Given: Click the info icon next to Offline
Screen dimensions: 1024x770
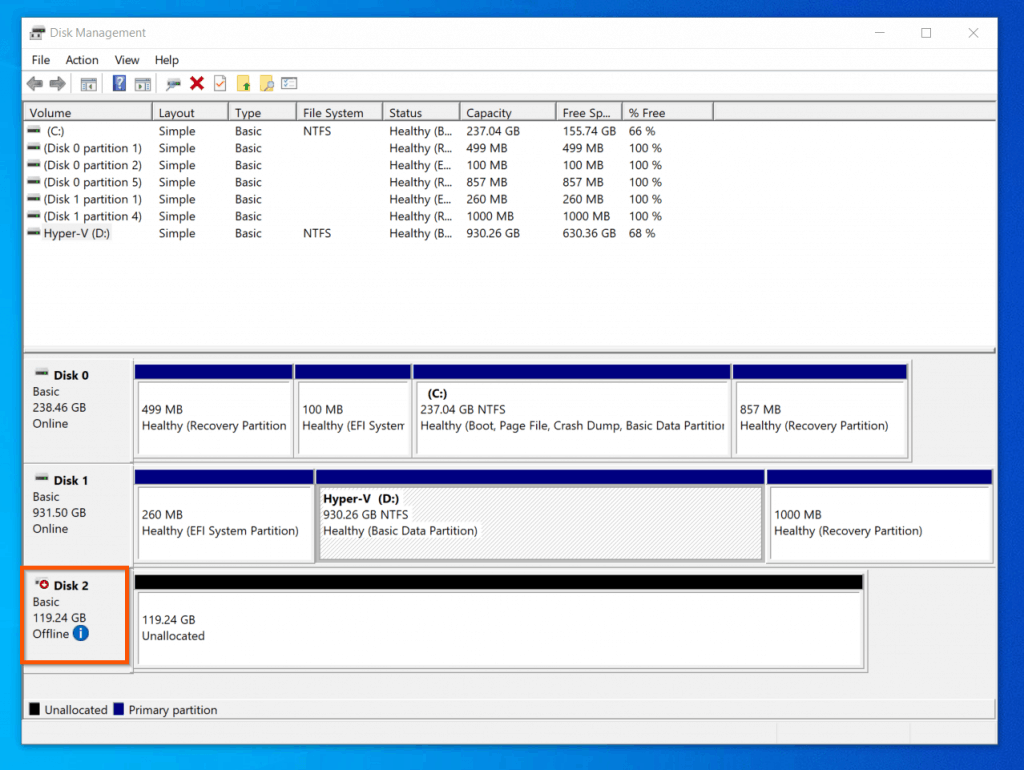Looking at the screenshot, I should [81, 633].
